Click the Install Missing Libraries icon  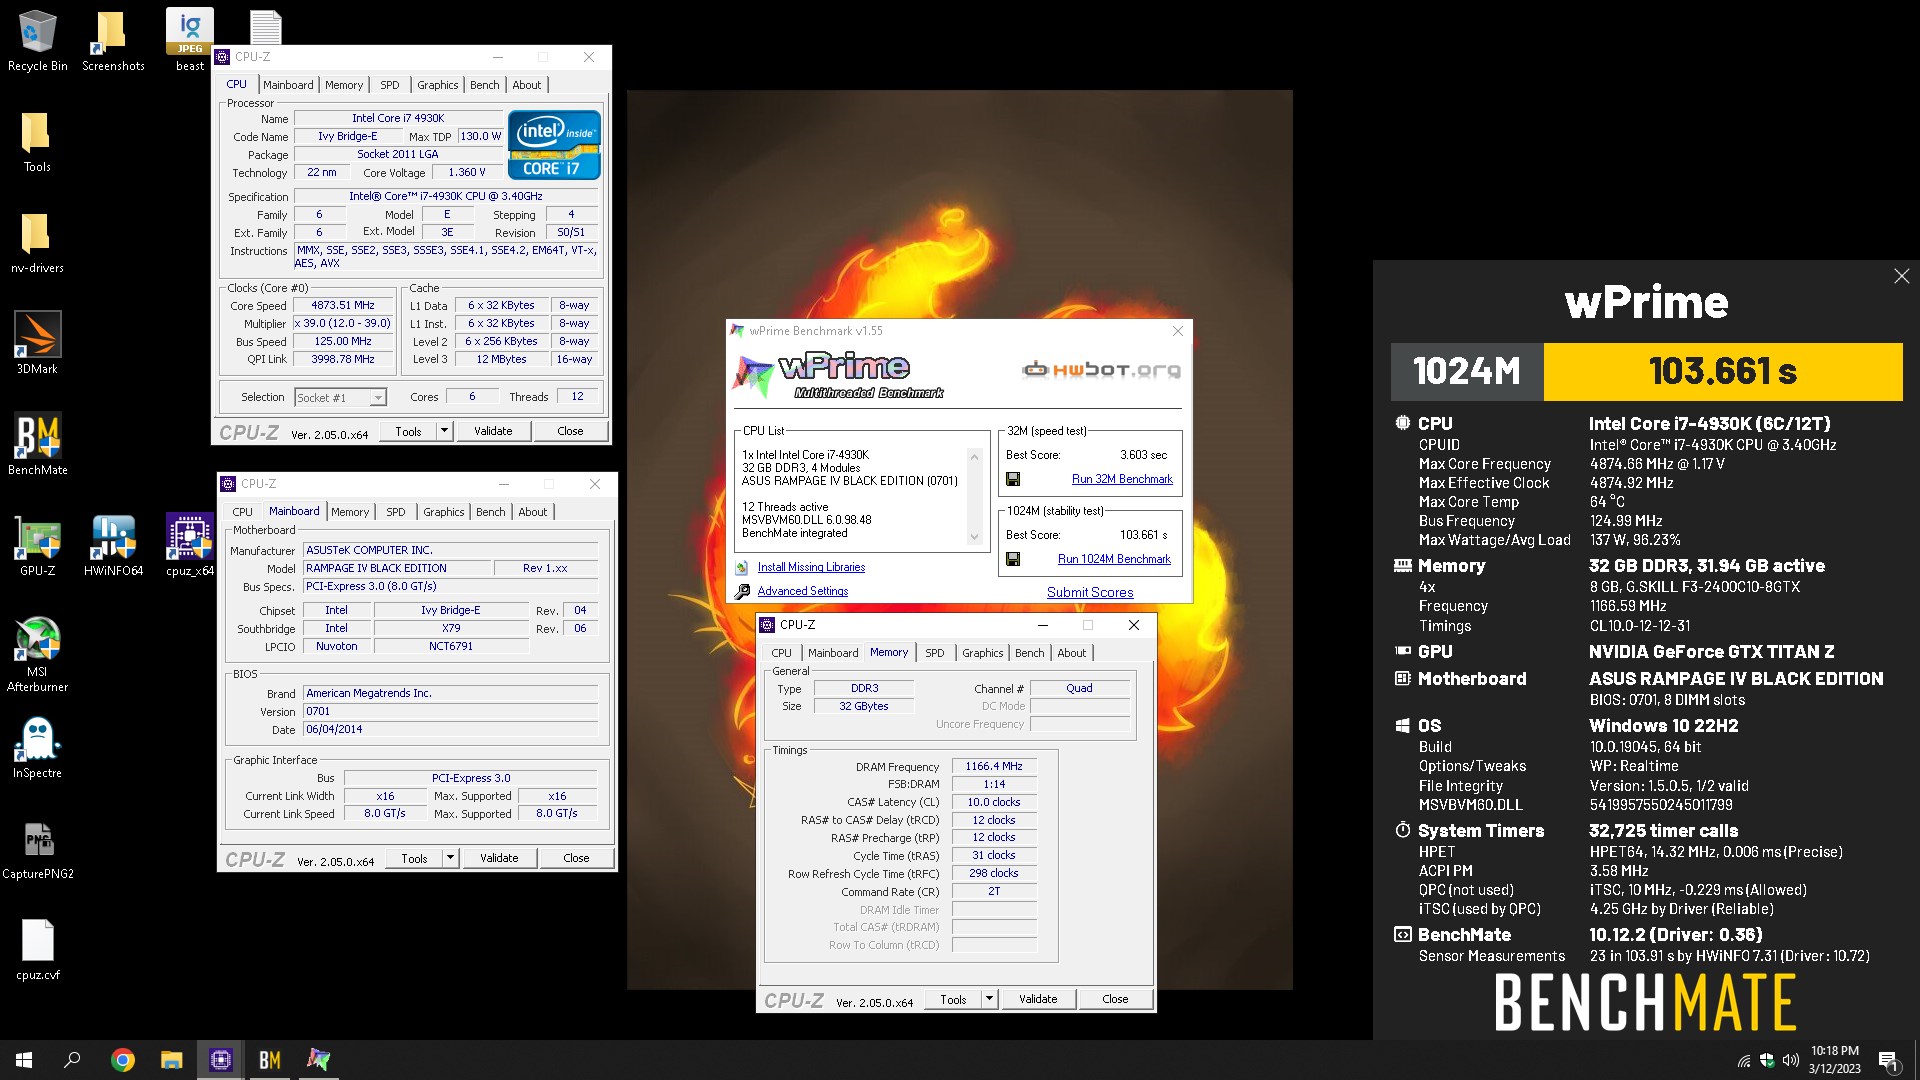tap(742, 567)
